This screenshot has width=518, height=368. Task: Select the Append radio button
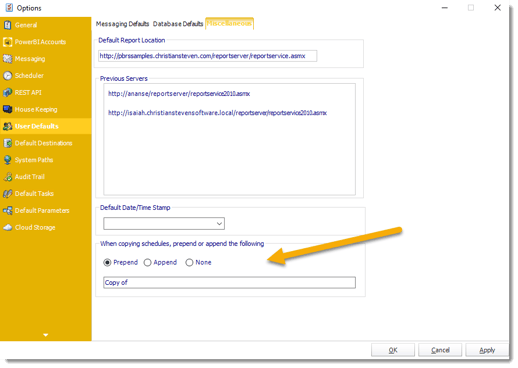tap(147, 263)
